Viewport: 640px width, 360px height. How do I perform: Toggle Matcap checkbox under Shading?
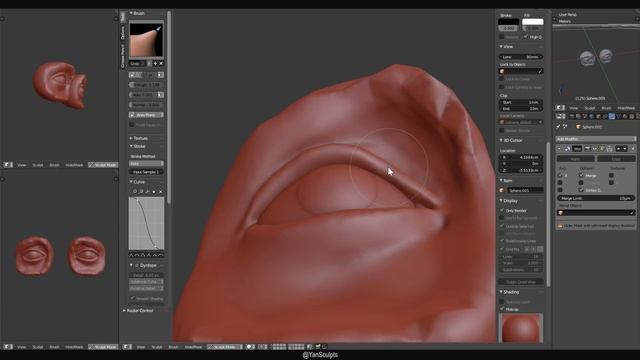[502, 309]
